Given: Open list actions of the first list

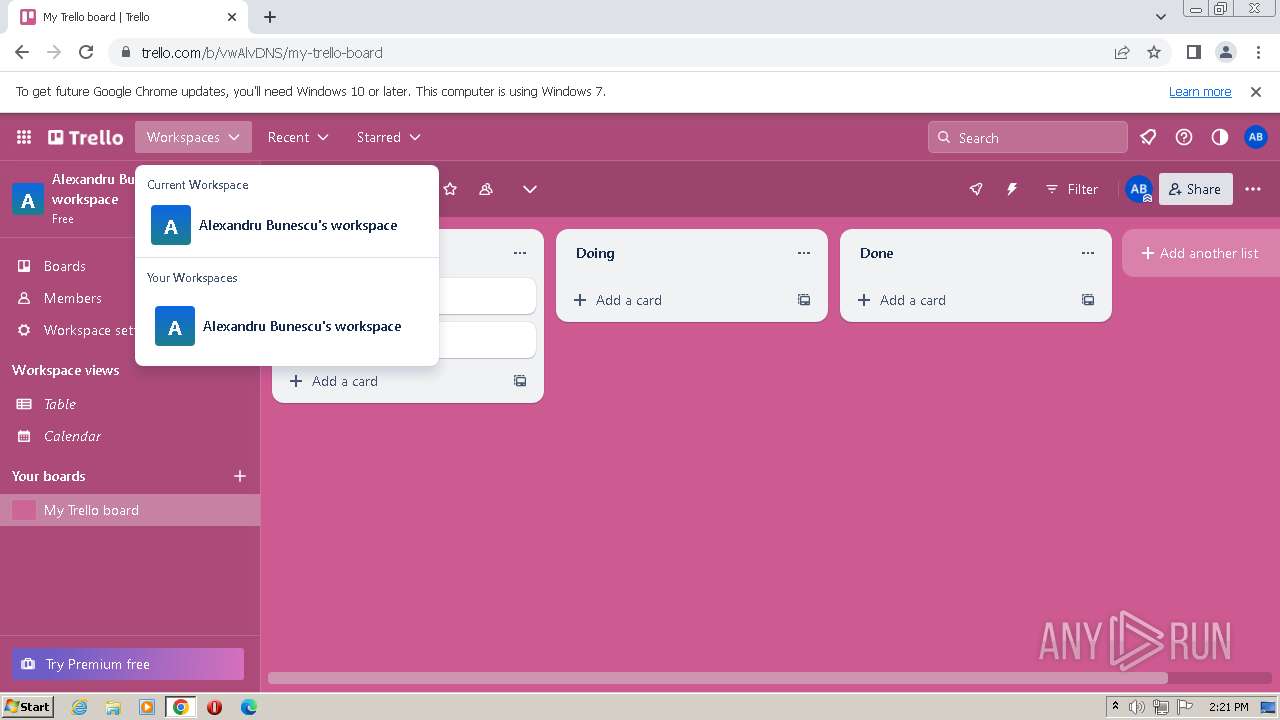Looking at the screenshot, I should click(520, 253).
